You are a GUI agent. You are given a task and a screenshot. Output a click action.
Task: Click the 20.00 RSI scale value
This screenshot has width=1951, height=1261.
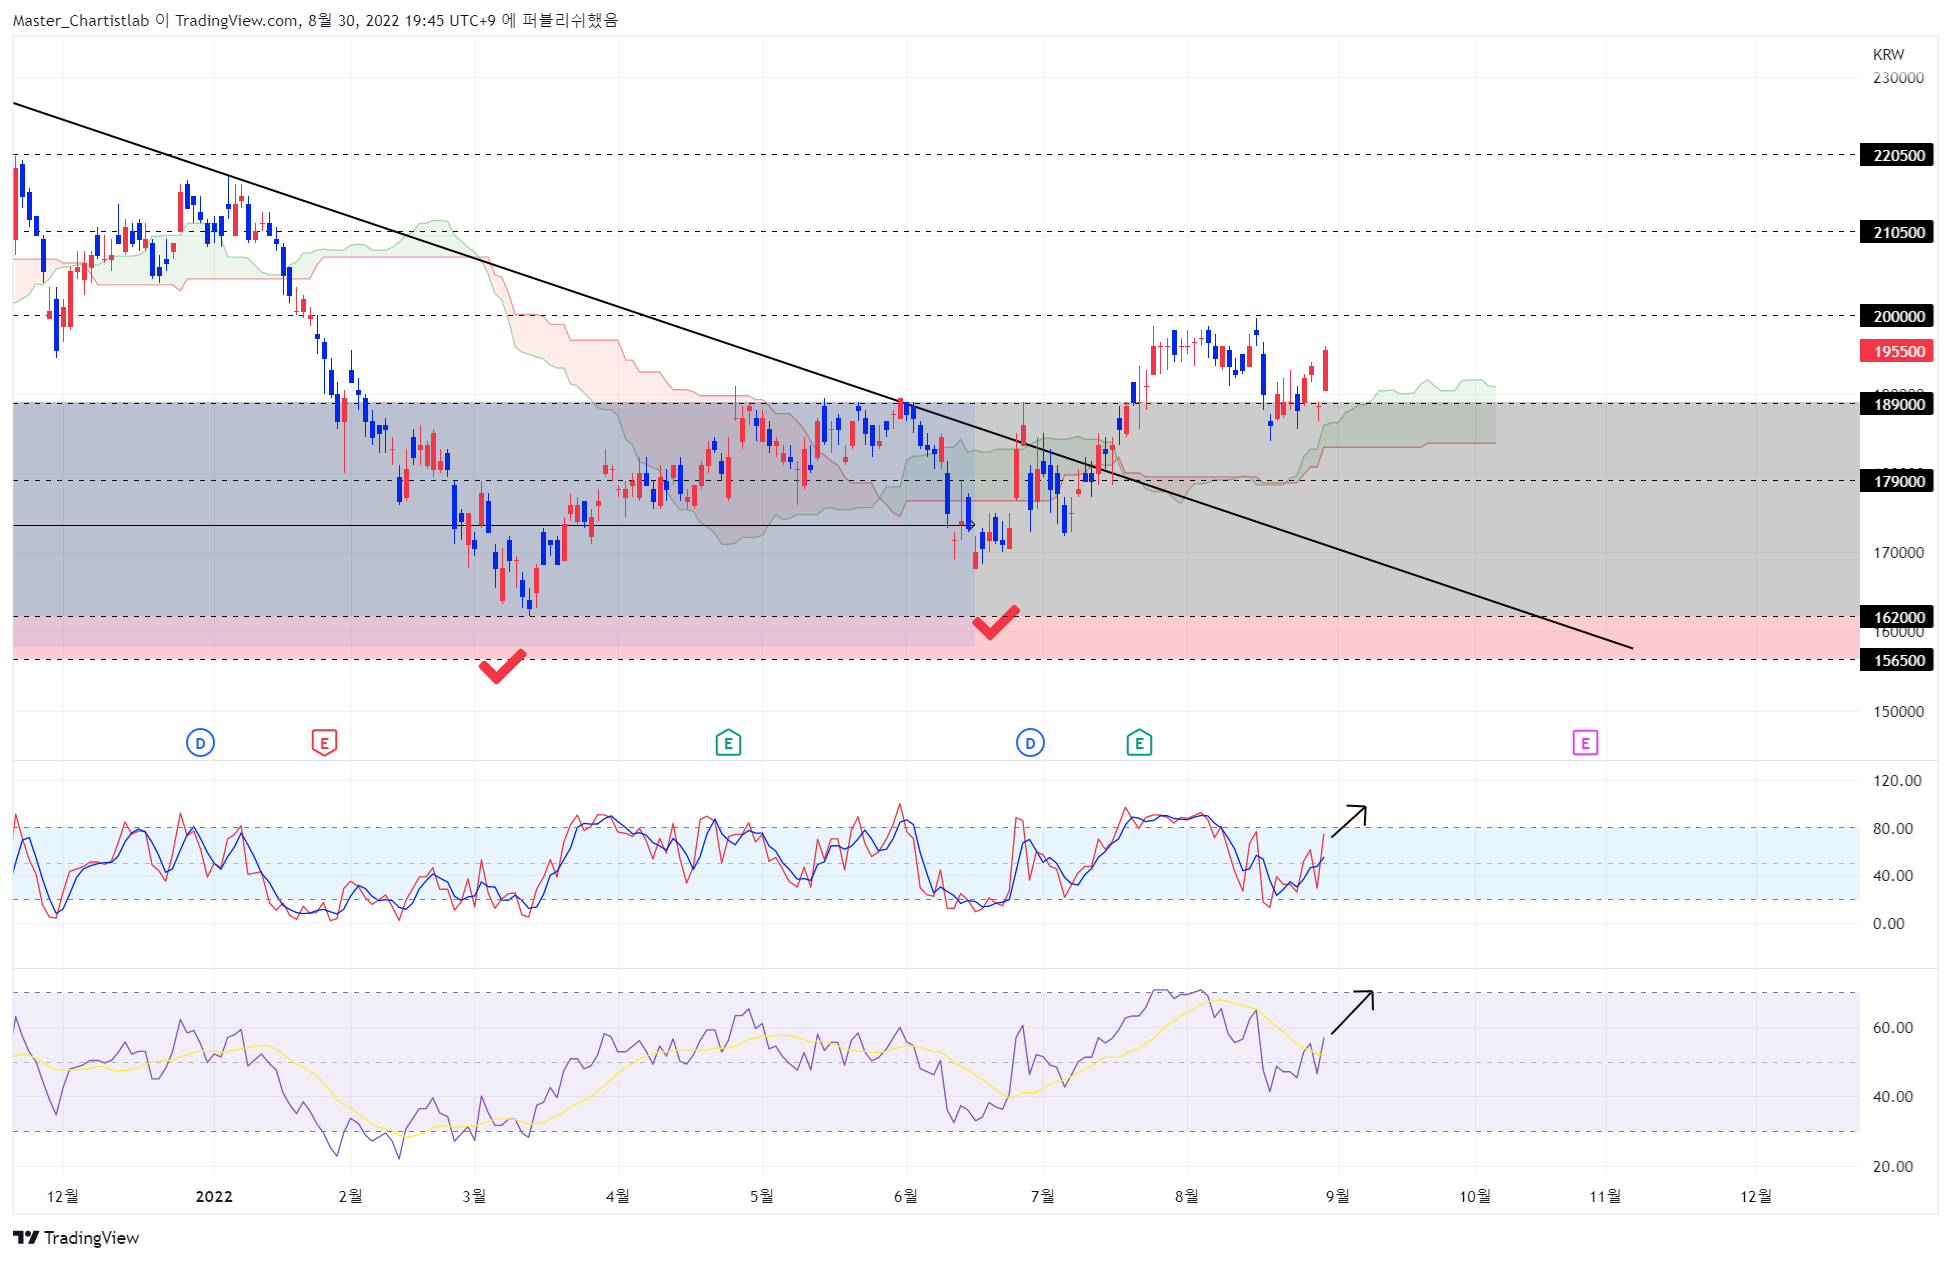click(x=1892, y=1166)
